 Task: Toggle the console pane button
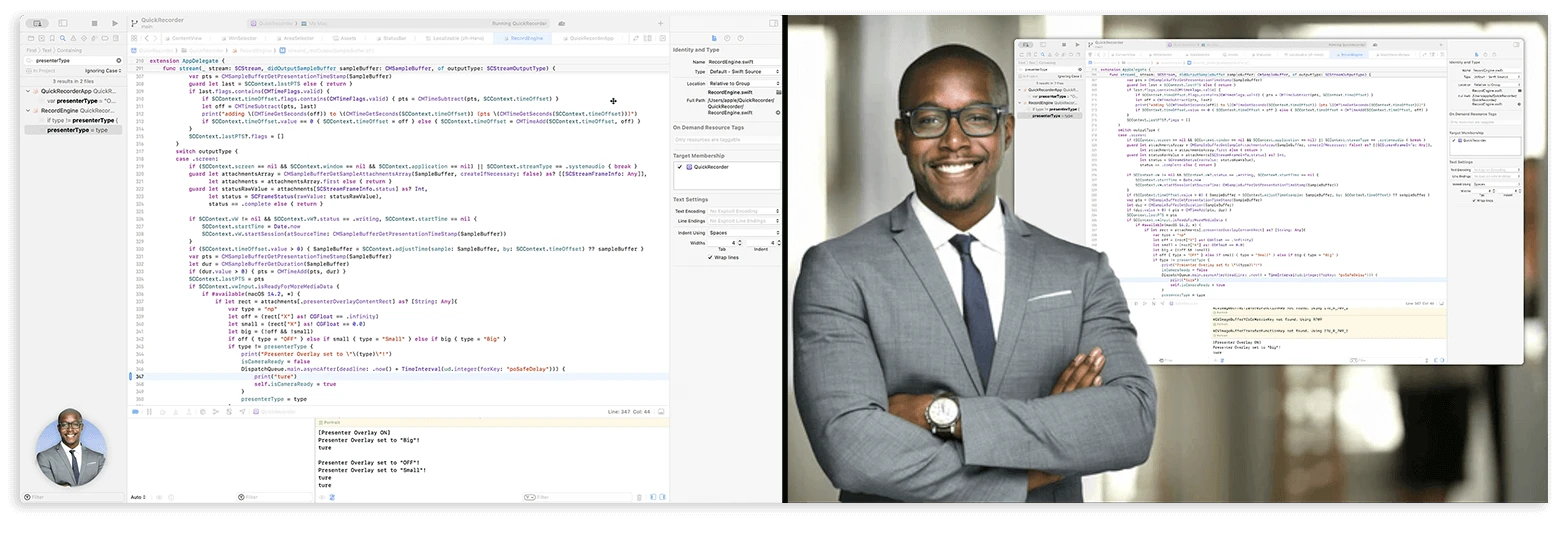[662, 497]
